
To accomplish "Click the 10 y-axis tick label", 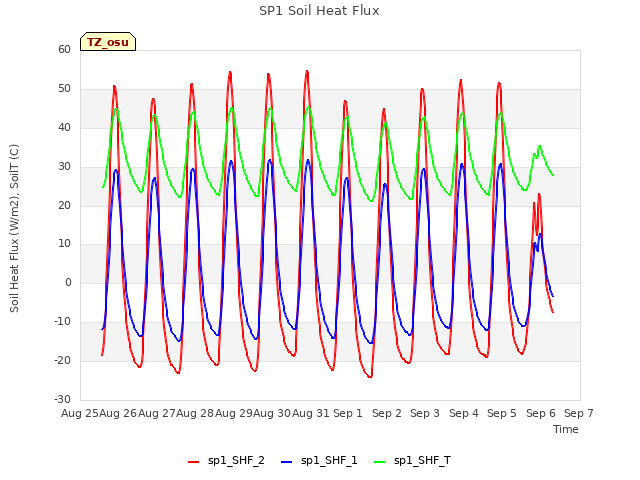I will (x=64, y=244).
